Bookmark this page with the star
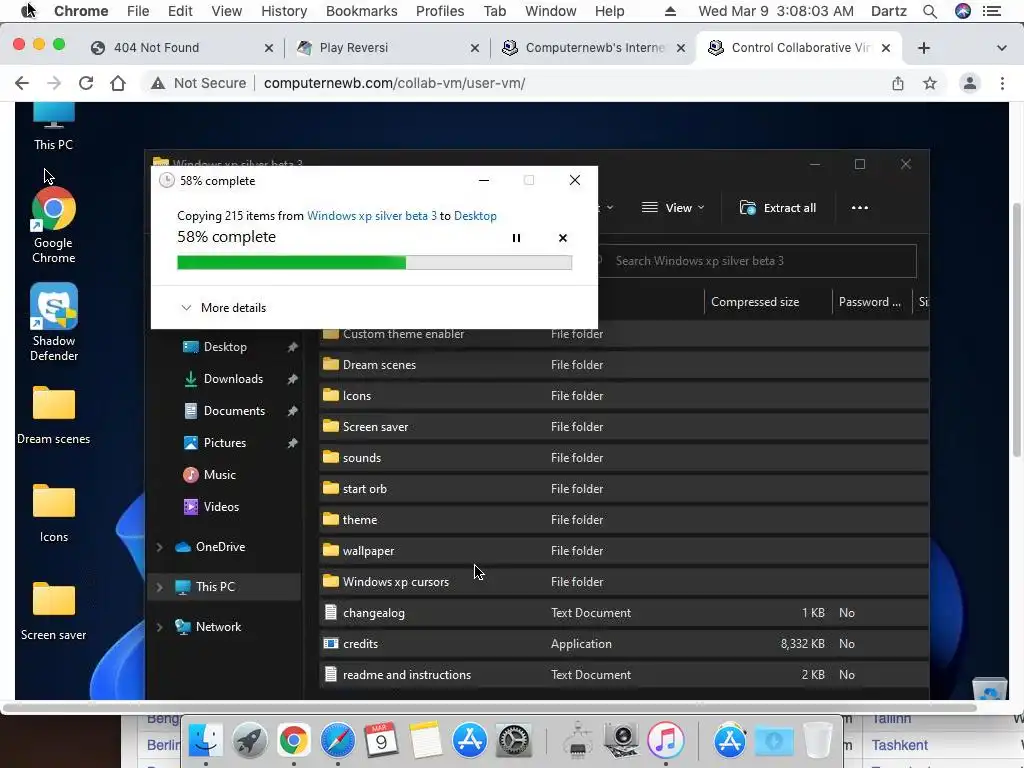This screenshot has height=768, width=1024. click(930, 83)
